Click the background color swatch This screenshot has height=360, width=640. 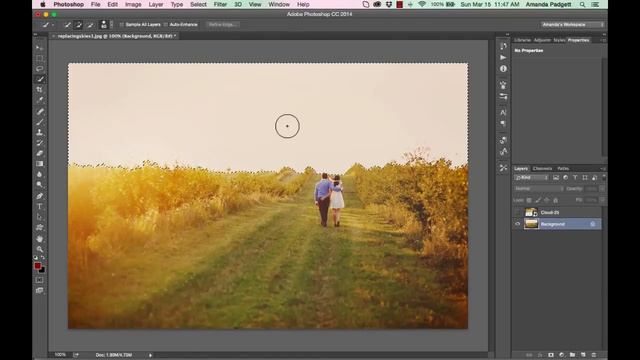[x=42, y=270]
